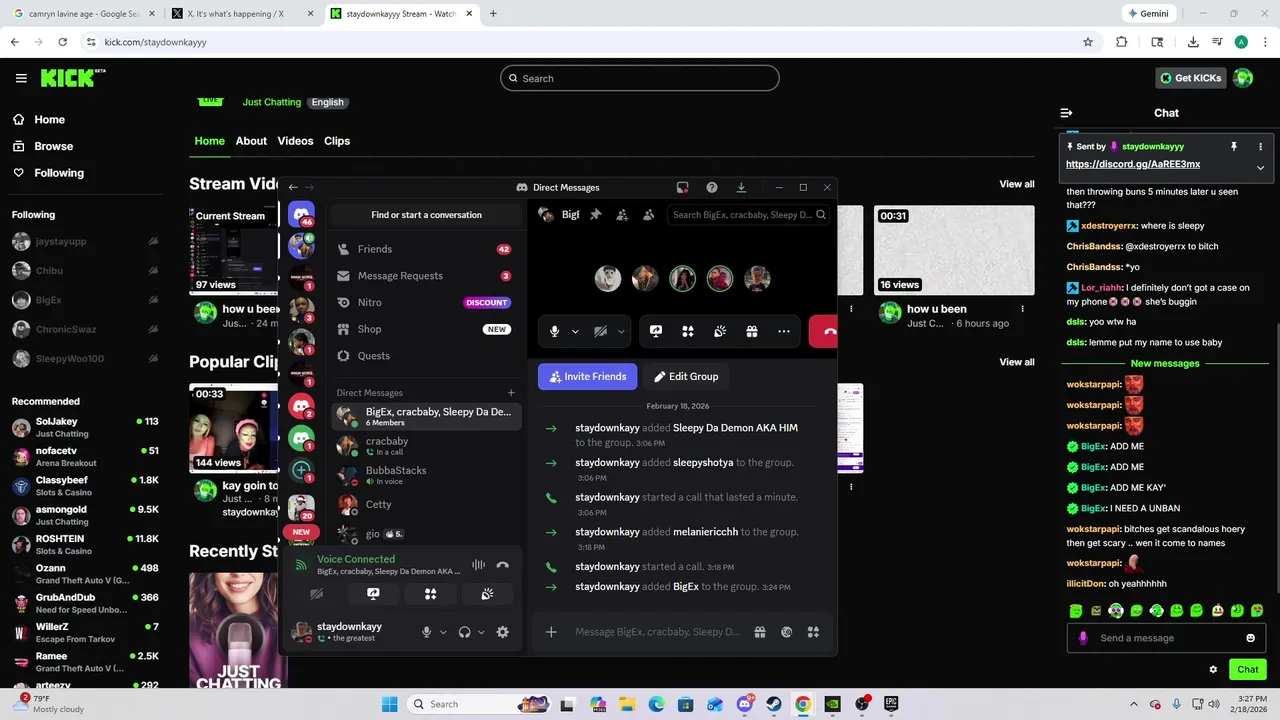Open Discord home direct messages icon

(x=301, y=214)
